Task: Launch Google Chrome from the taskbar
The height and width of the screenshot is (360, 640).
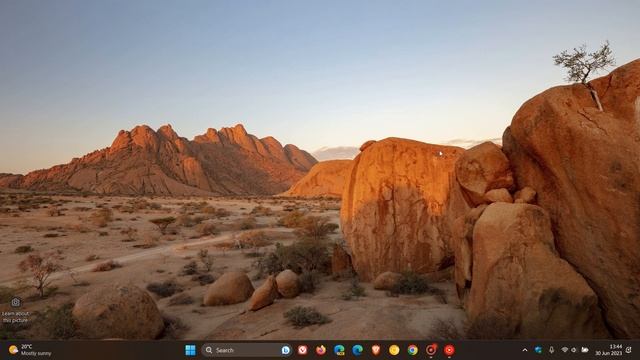Action: 413,350
